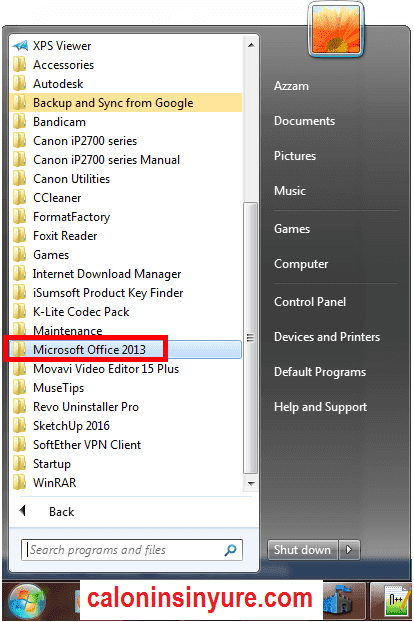This screenshot has height=622, width=414.
Task: Open Help and Support
Action: coord(320,407)
